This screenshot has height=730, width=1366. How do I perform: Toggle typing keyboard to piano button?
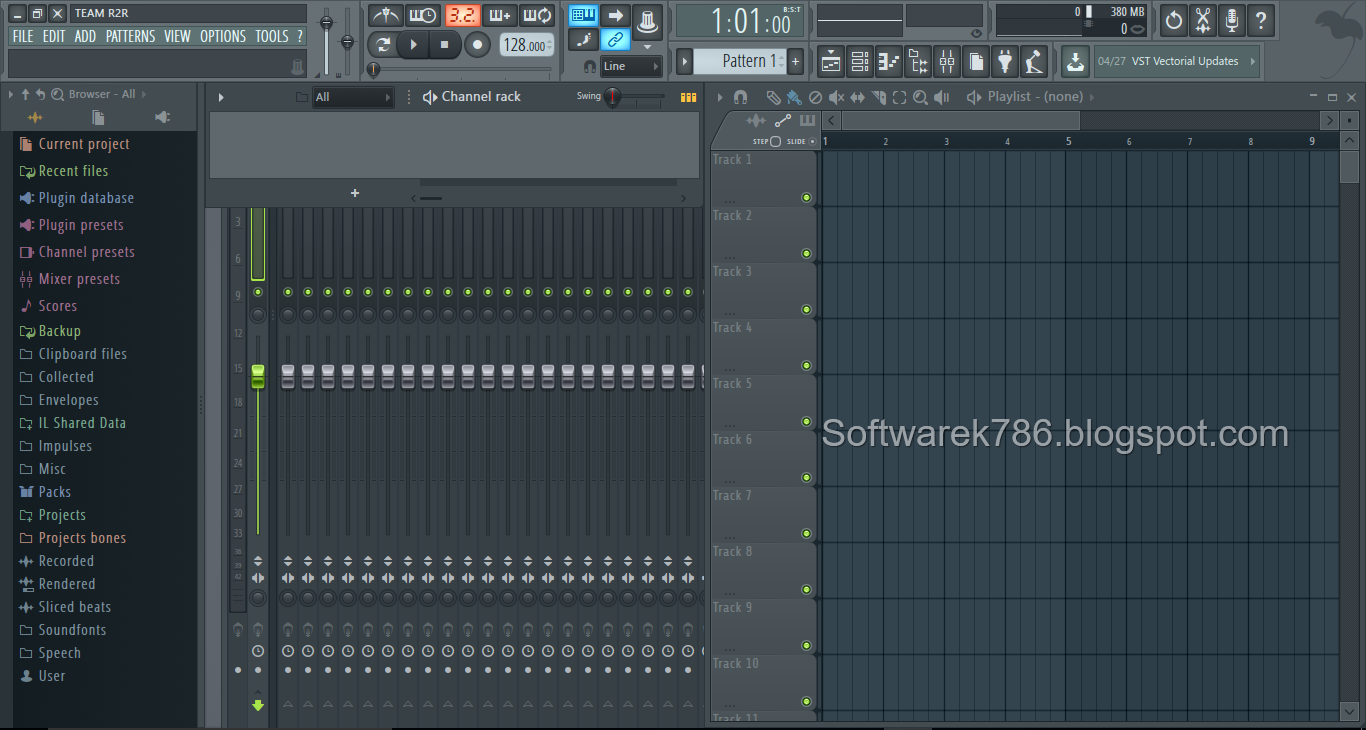pyautogui.click(x=584, y=15)
